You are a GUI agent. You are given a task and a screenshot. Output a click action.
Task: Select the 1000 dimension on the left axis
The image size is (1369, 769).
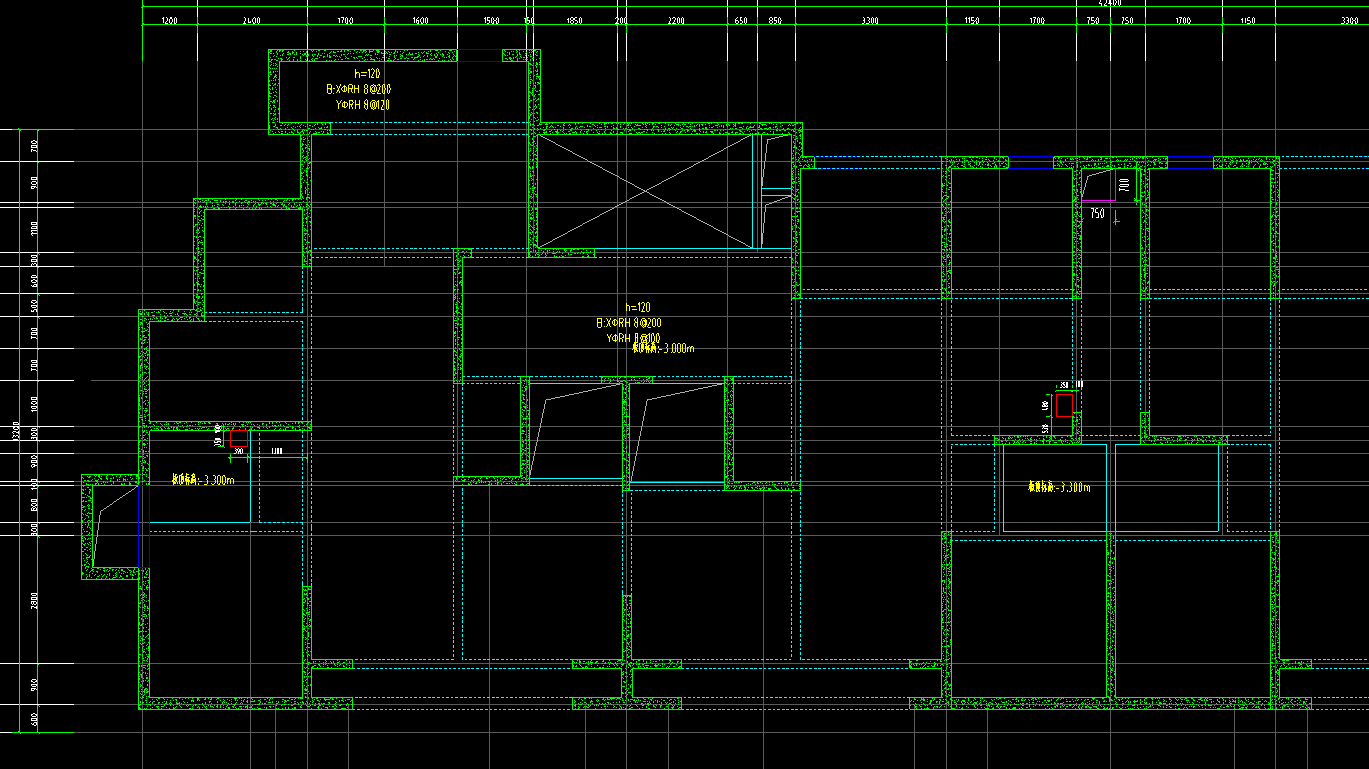click(x=34, y=404)
